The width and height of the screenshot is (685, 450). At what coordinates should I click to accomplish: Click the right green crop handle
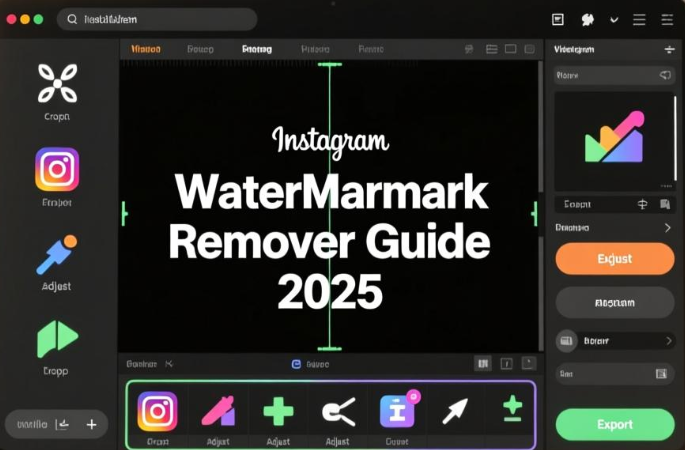[534, 214]
